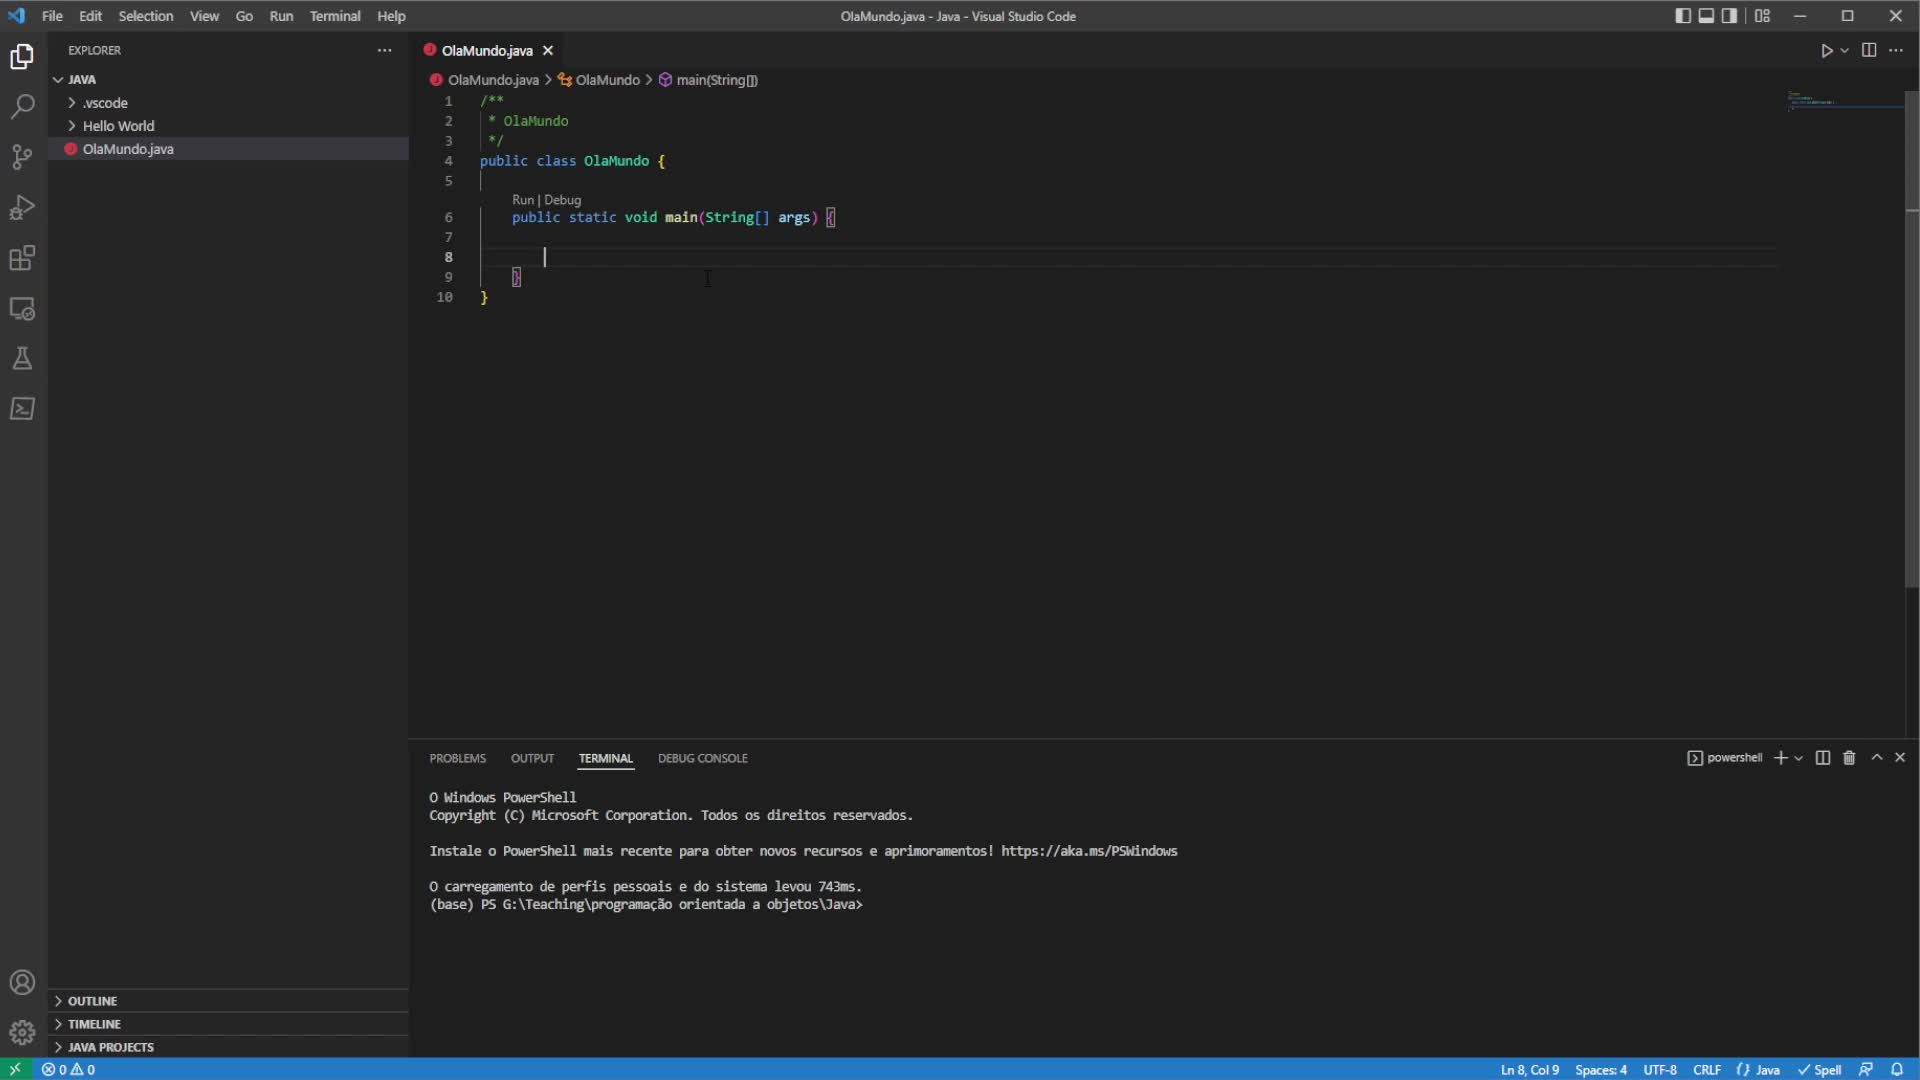
Task: Kill terminal with trash icon
Action: [x=1849, y=758]
